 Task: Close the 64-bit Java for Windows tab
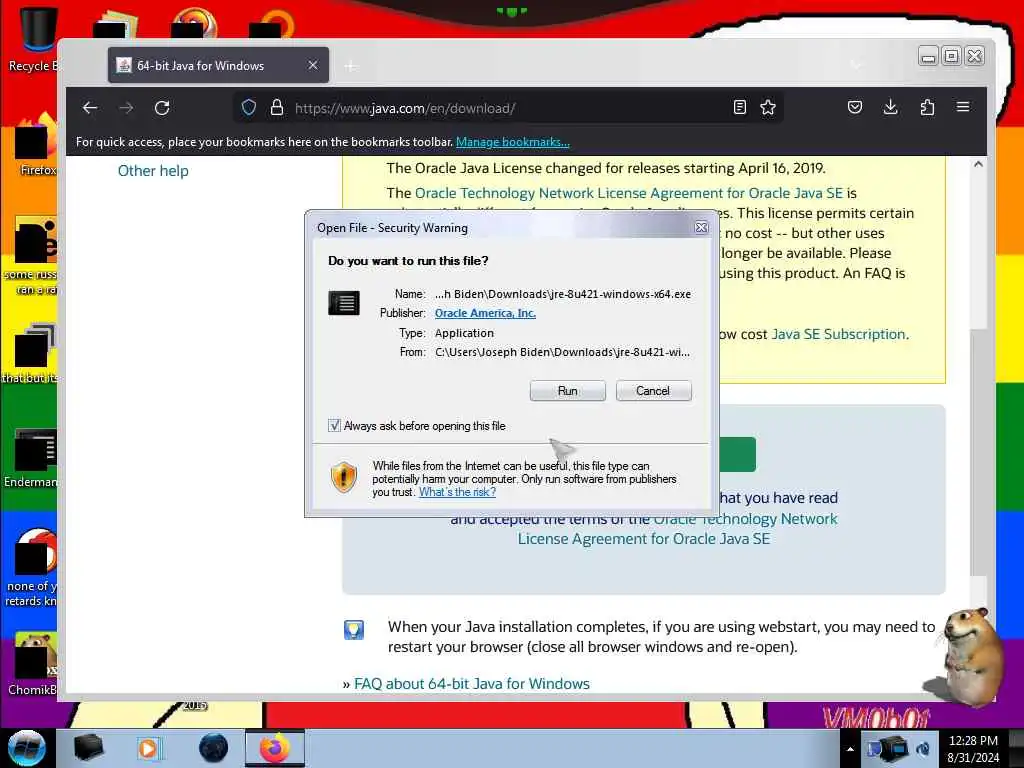[313, 65]
